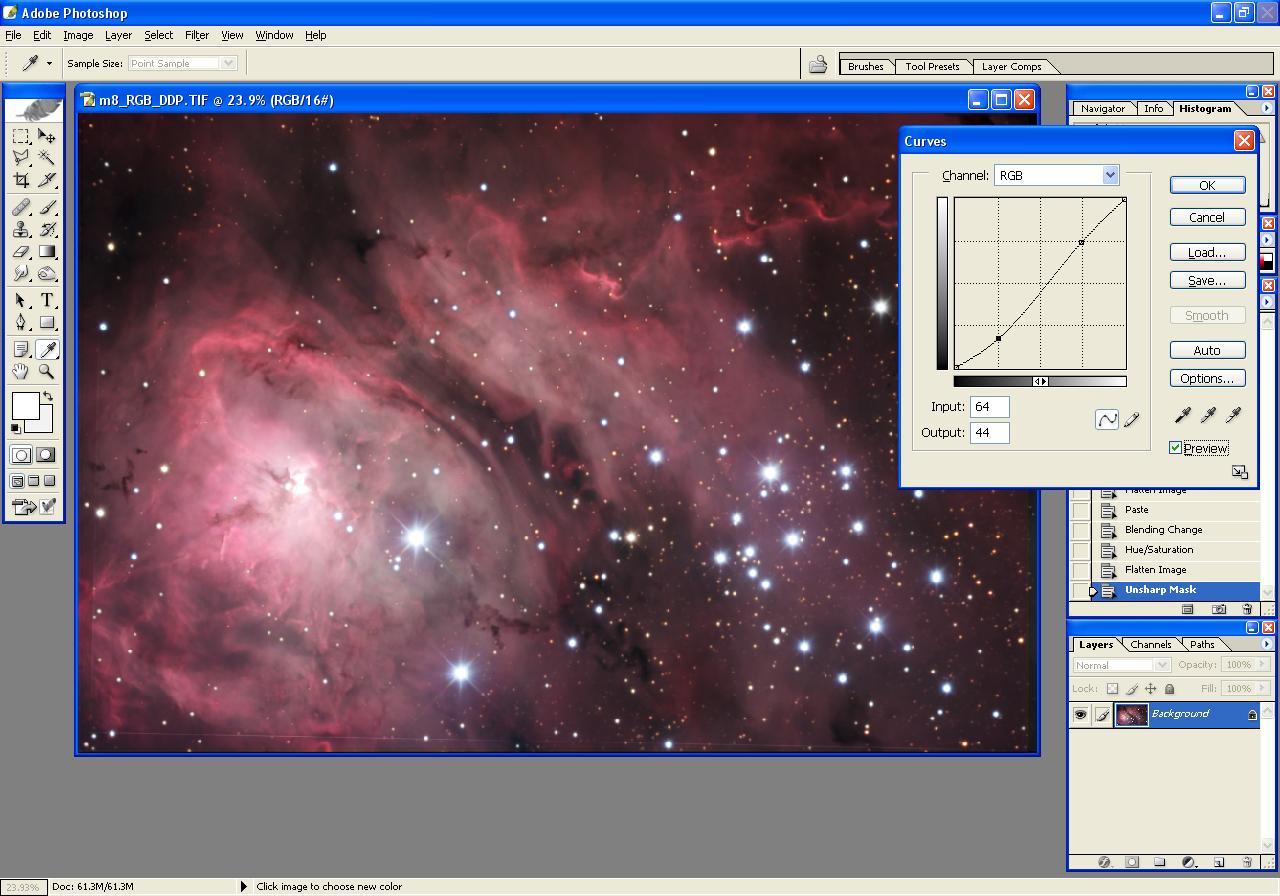This screenshot has width=1280, height=896.
Task: Open the Channel dropdown in Curves
Action: (x=1110, y=175)
